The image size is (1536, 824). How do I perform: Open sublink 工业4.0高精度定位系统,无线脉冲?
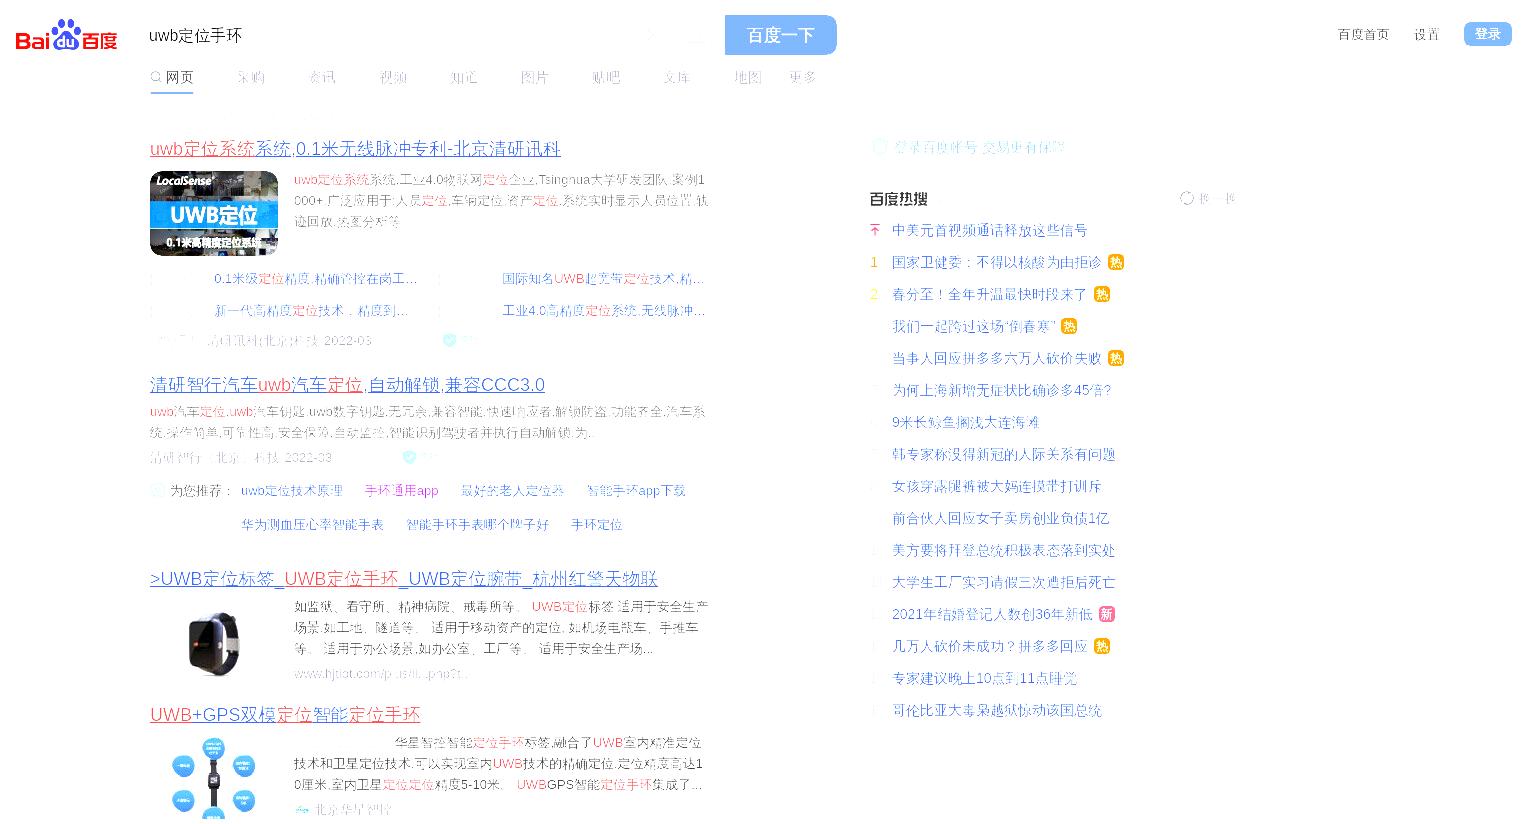[603, 311]
